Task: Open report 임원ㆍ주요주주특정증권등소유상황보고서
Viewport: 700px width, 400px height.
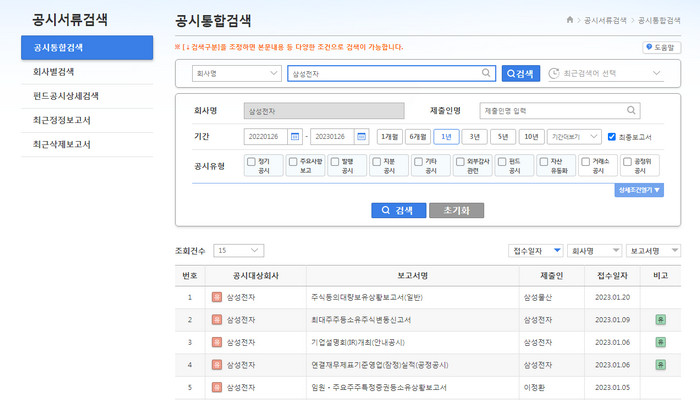Action: [379, 388]
